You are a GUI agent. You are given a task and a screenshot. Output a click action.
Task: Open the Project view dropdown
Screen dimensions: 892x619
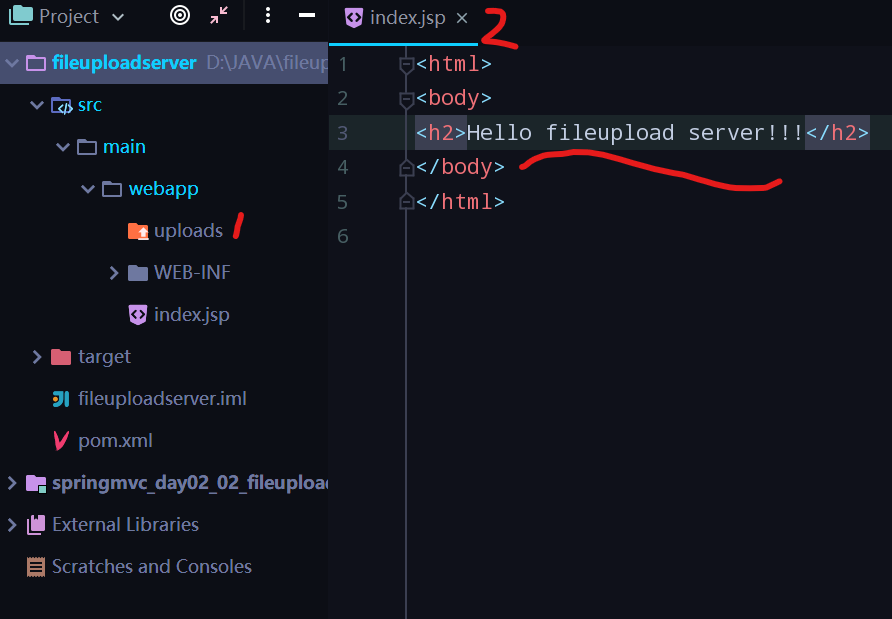[118, 17]
